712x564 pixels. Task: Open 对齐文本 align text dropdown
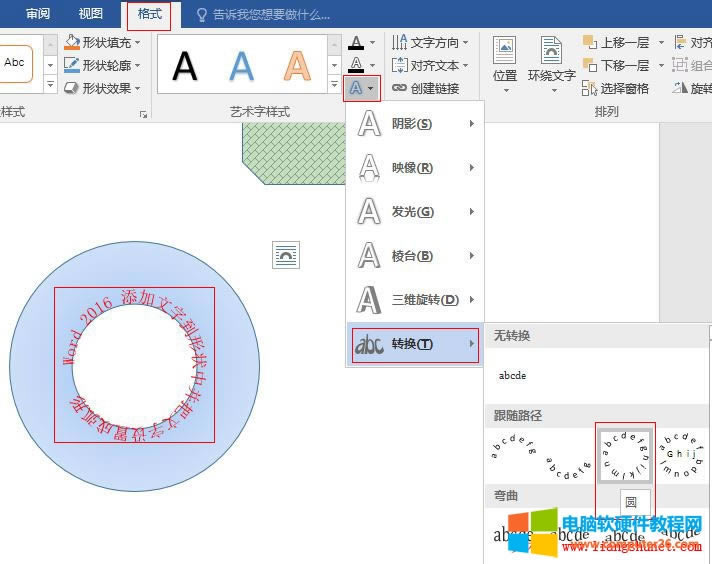(x=430, y=65)
